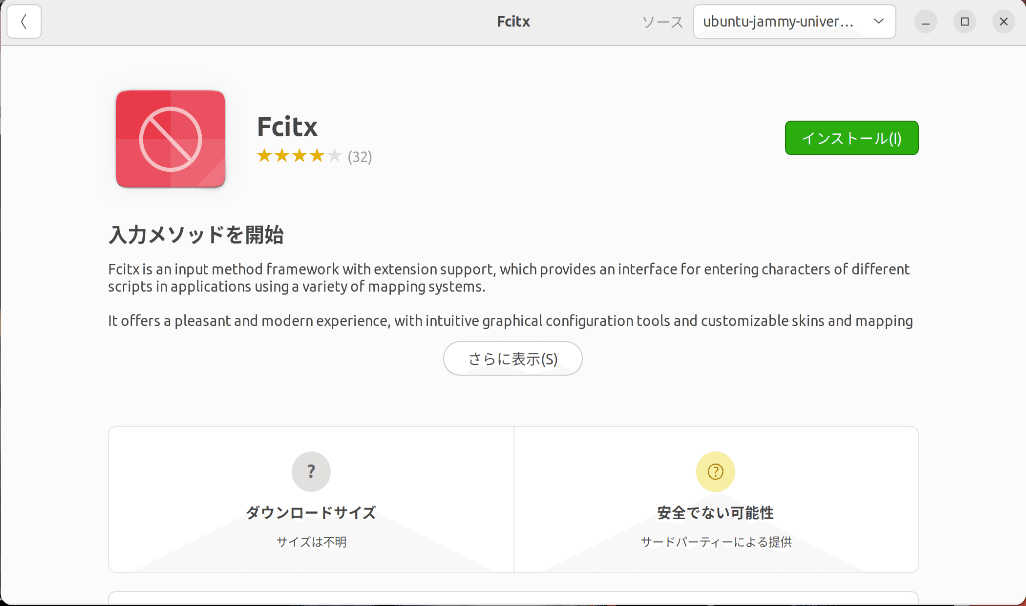
Task: Minimize the Fcitx software window
Action: [x=925, y=22]
